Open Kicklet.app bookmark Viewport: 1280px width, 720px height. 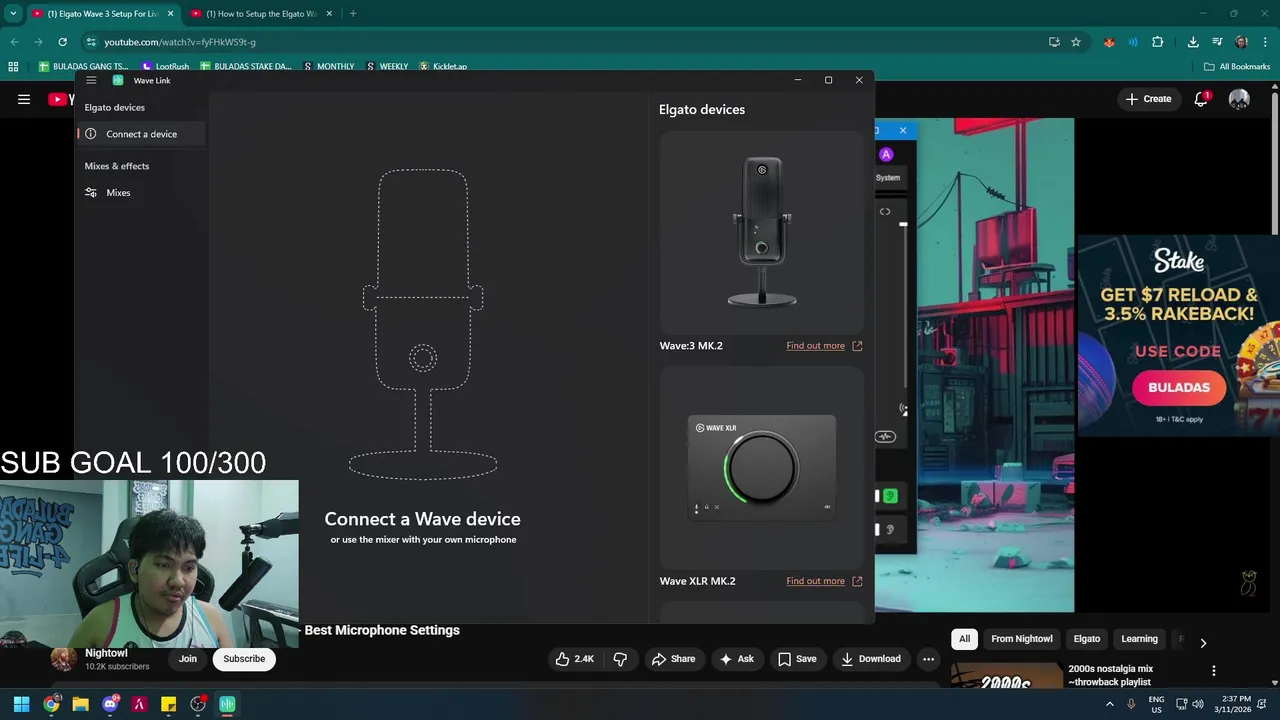[x=443, y=66]
